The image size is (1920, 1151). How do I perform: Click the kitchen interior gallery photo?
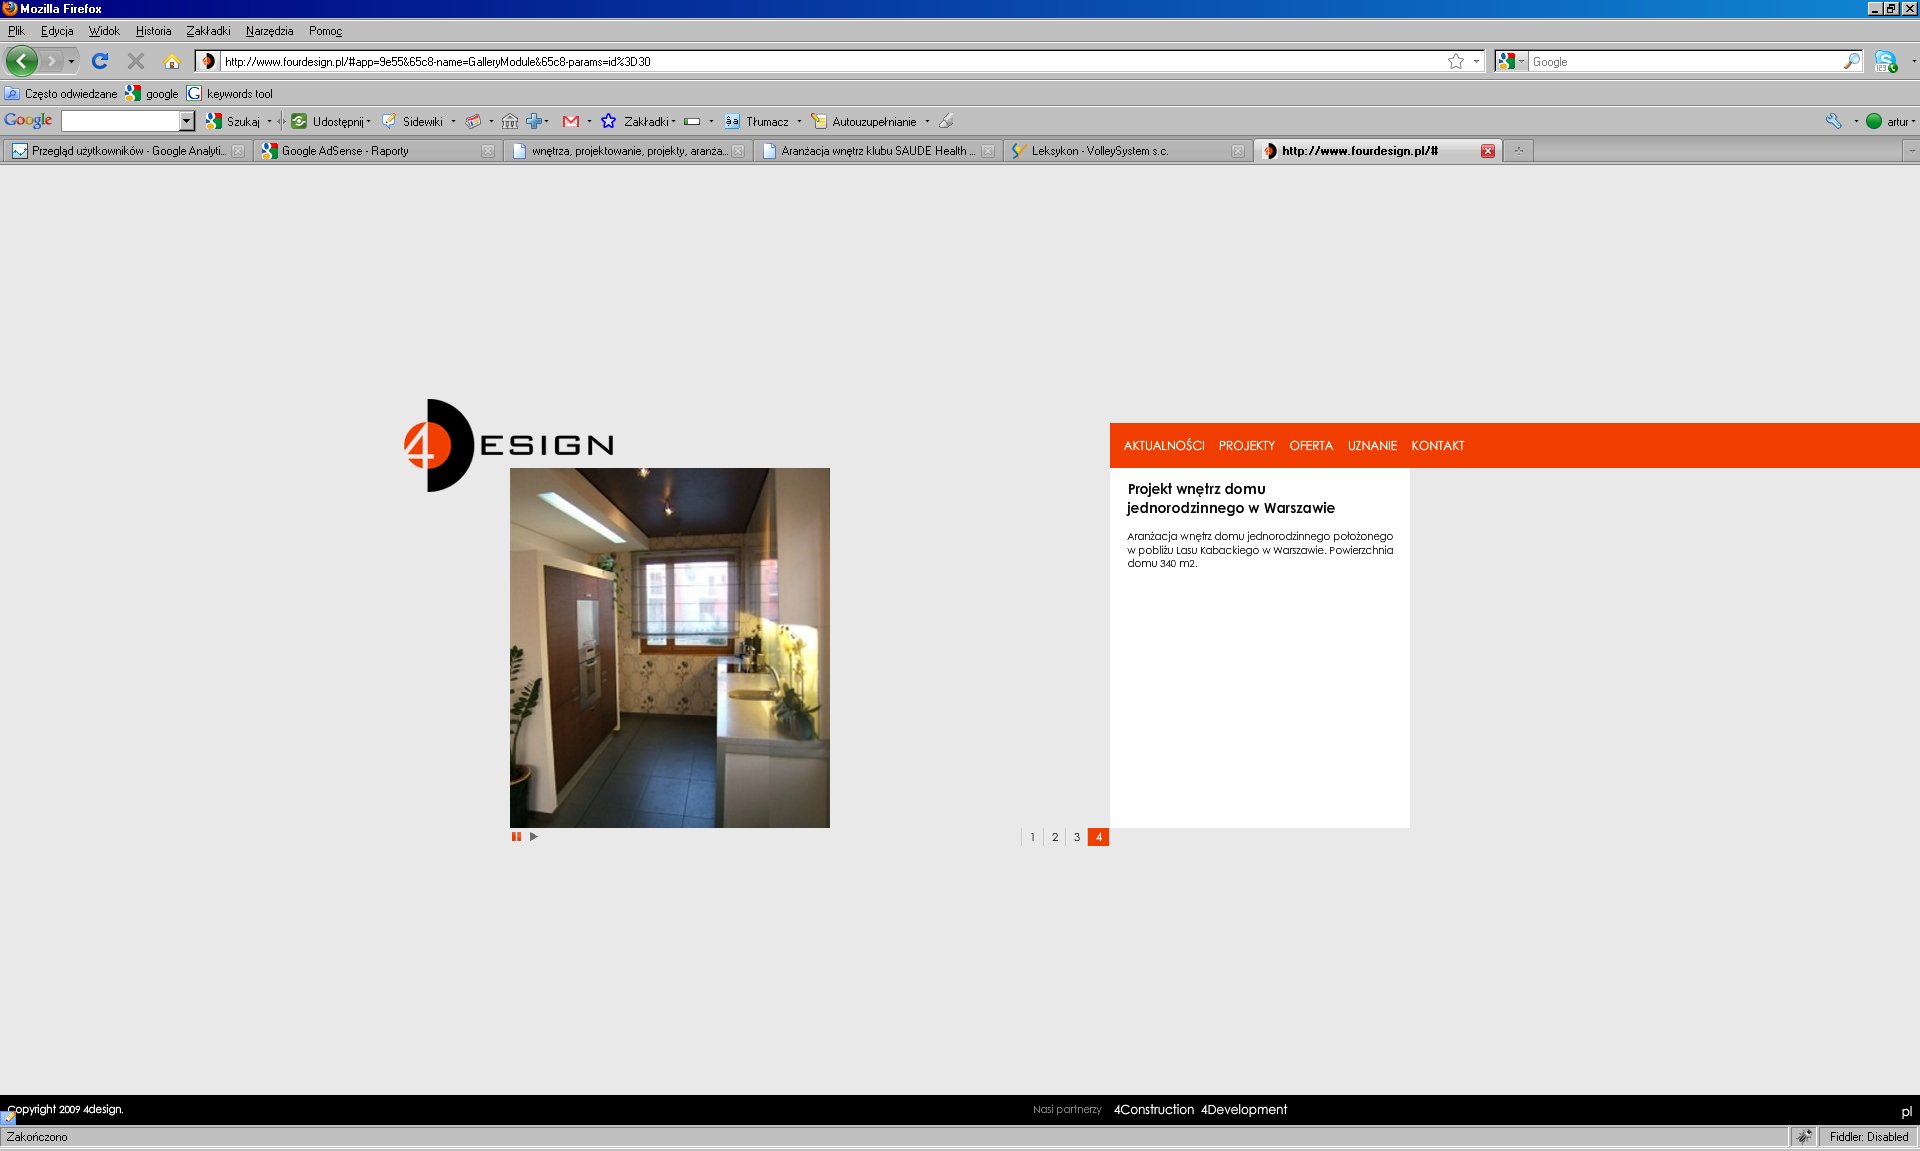[669, 647]
